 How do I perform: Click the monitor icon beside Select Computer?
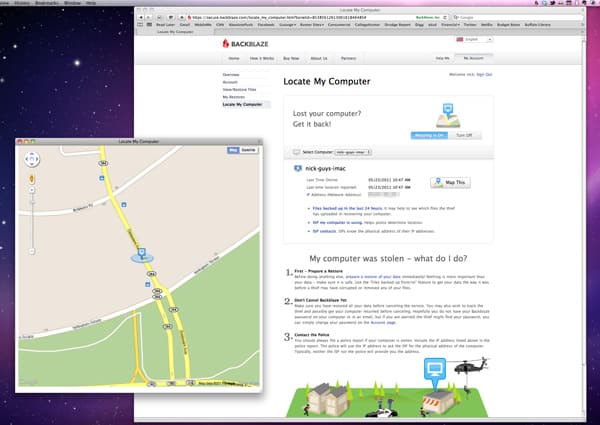[x=295, y=152]
